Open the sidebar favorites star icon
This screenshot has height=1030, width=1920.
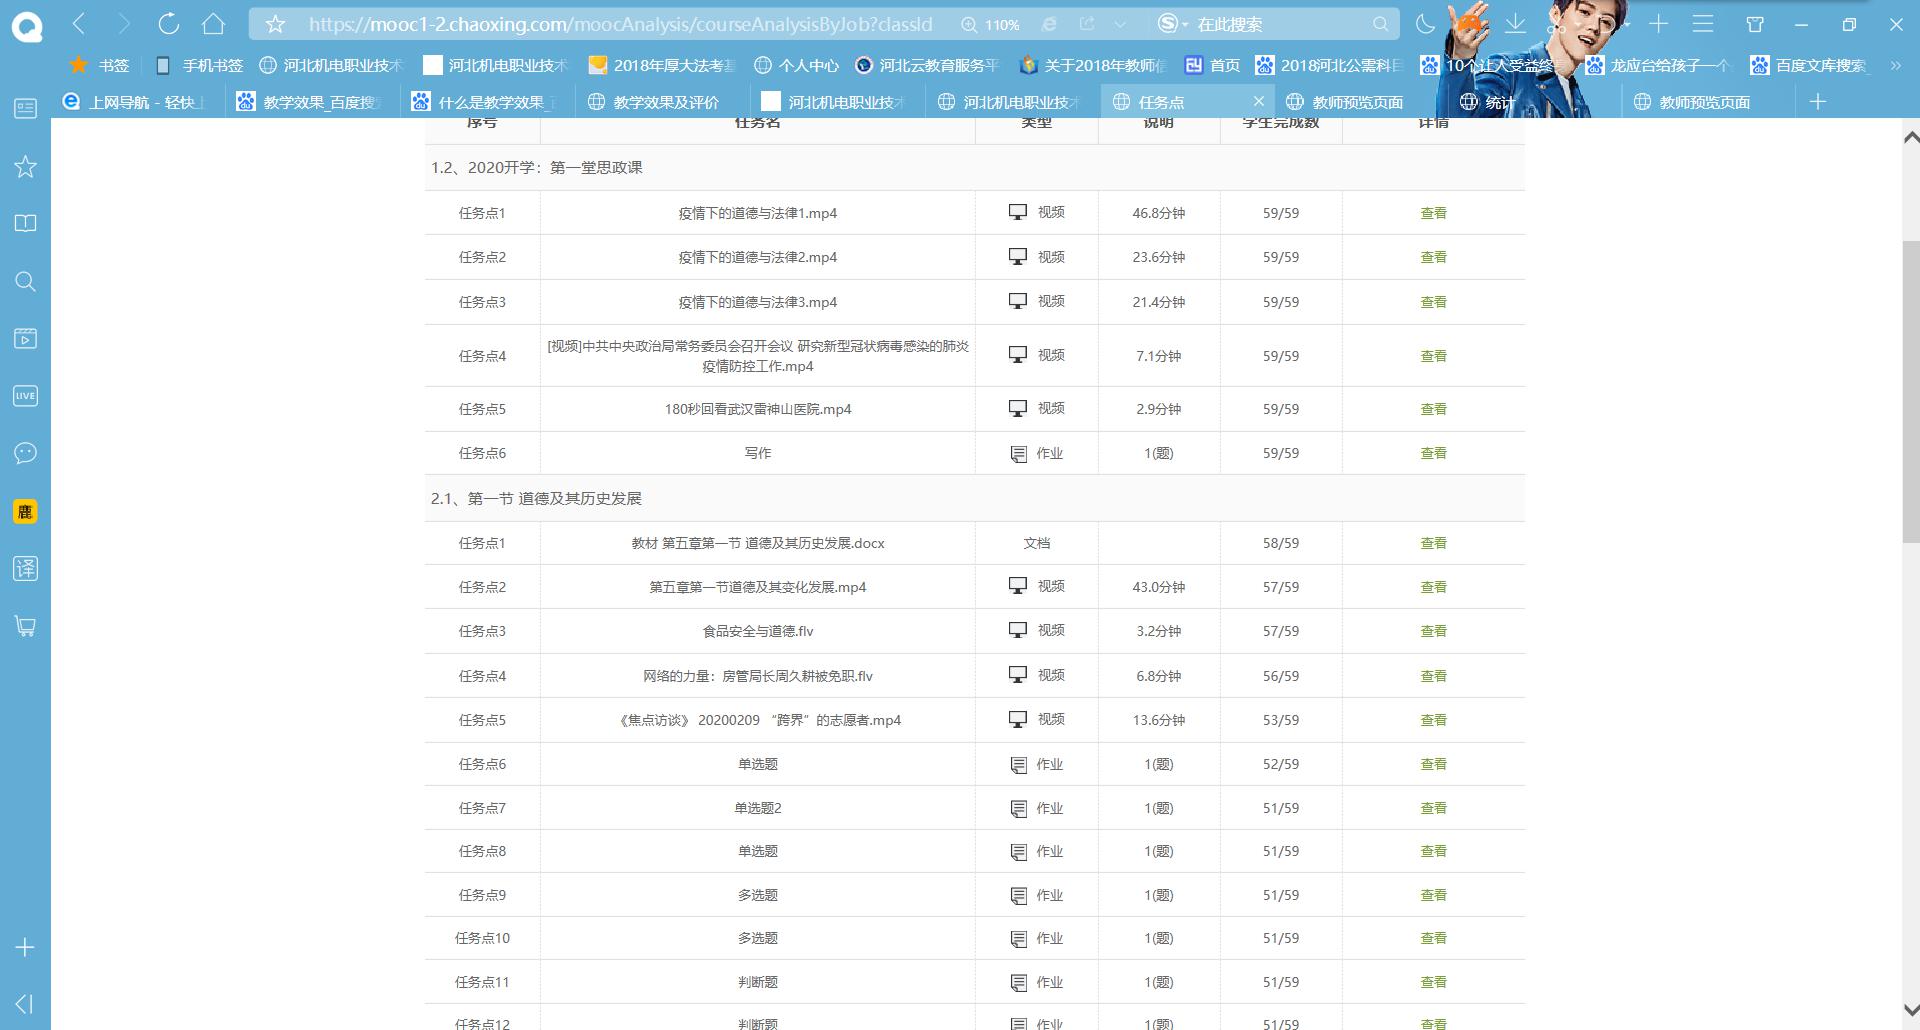25,166
